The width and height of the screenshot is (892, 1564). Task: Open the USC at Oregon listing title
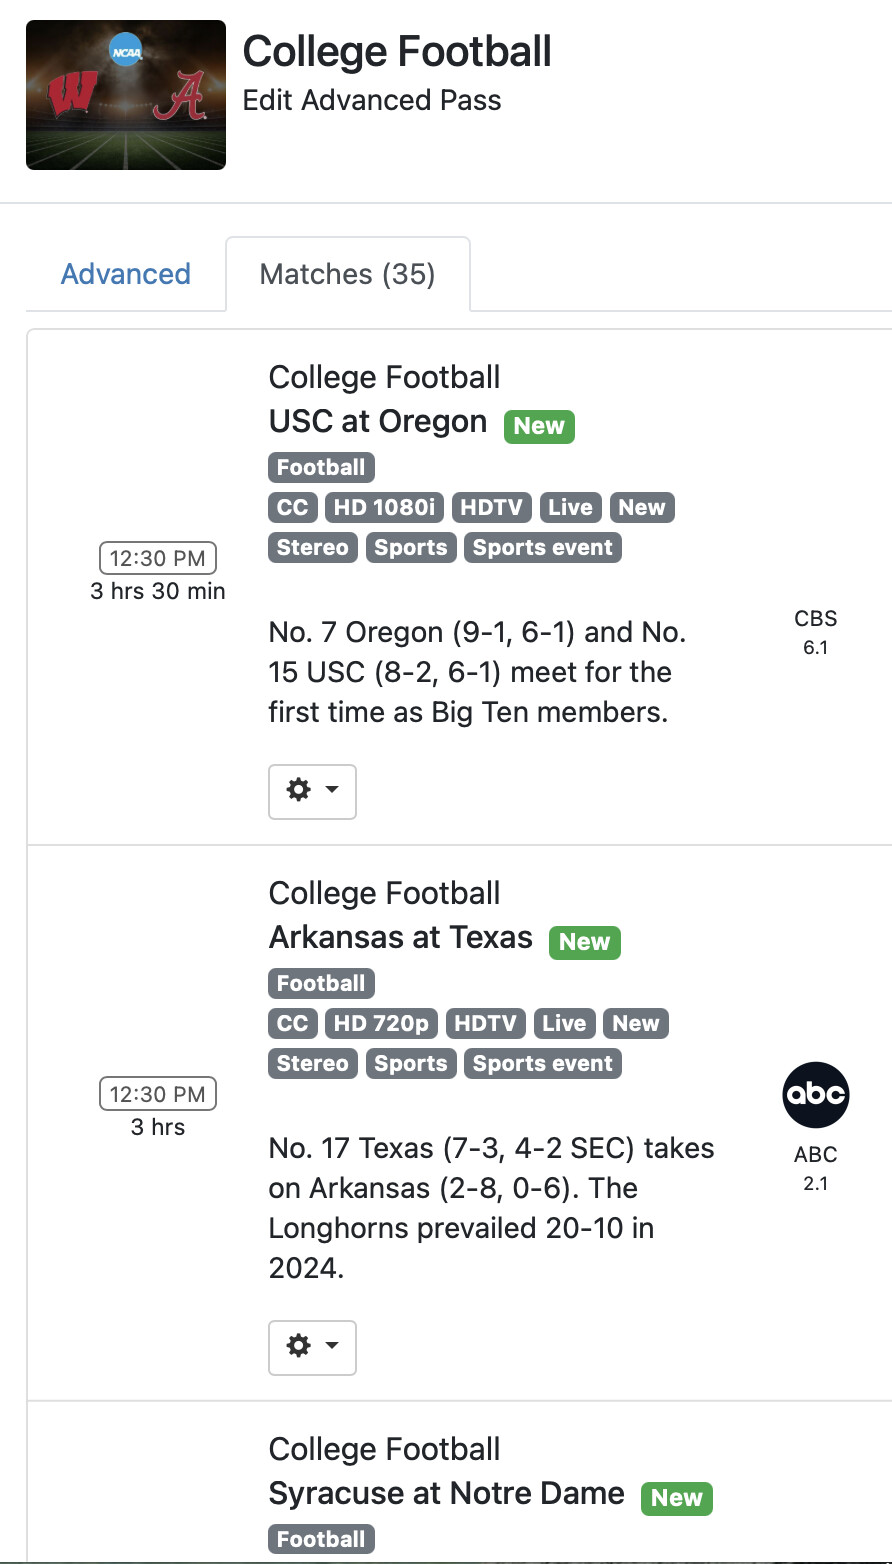[x=377, y=422]
